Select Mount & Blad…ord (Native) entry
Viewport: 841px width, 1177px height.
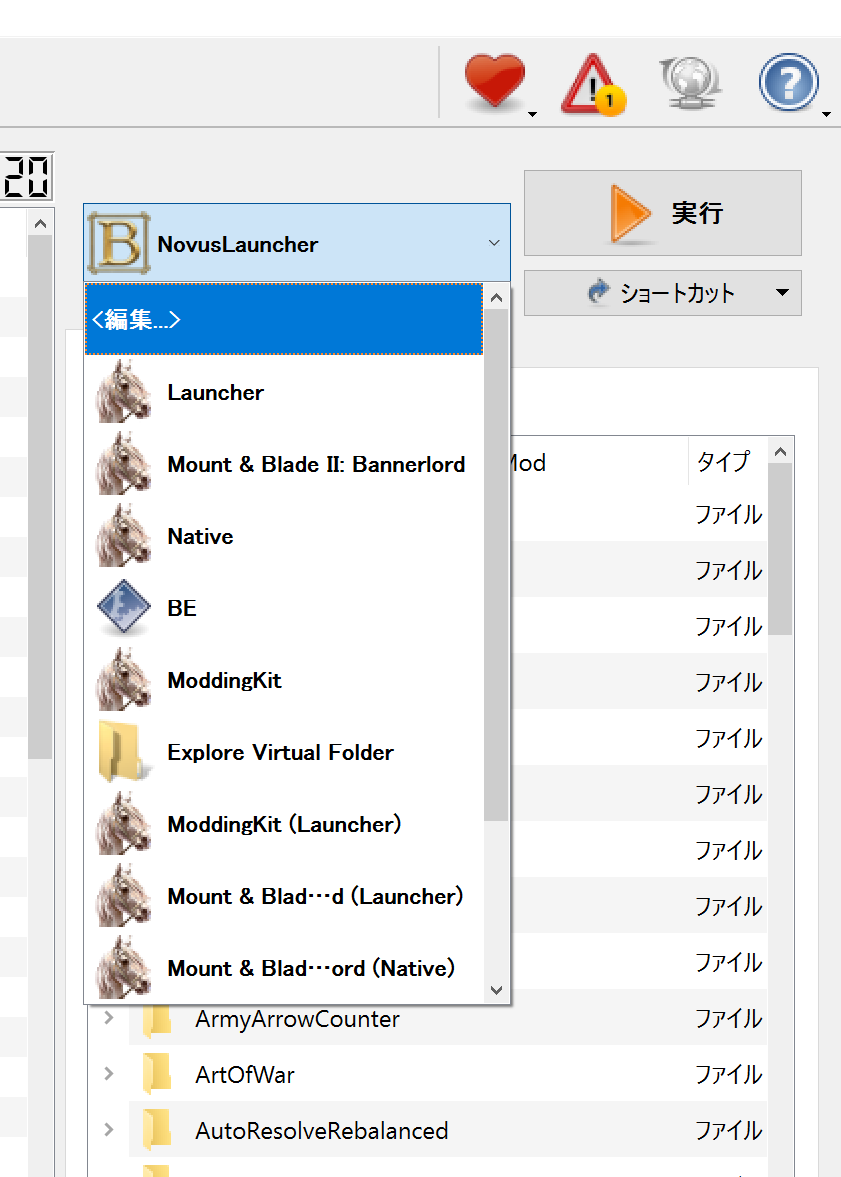[284, 968]
